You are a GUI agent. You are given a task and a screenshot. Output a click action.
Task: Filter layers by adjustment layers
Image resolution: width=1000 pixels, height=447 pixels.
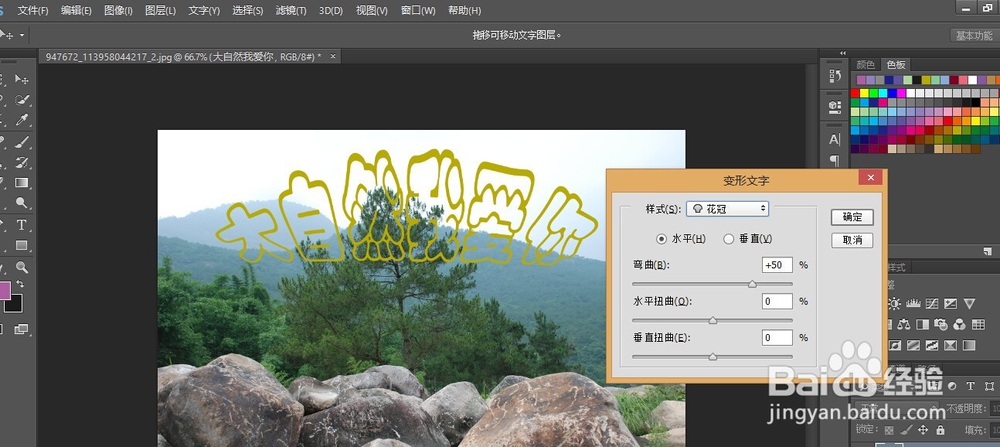952,386
